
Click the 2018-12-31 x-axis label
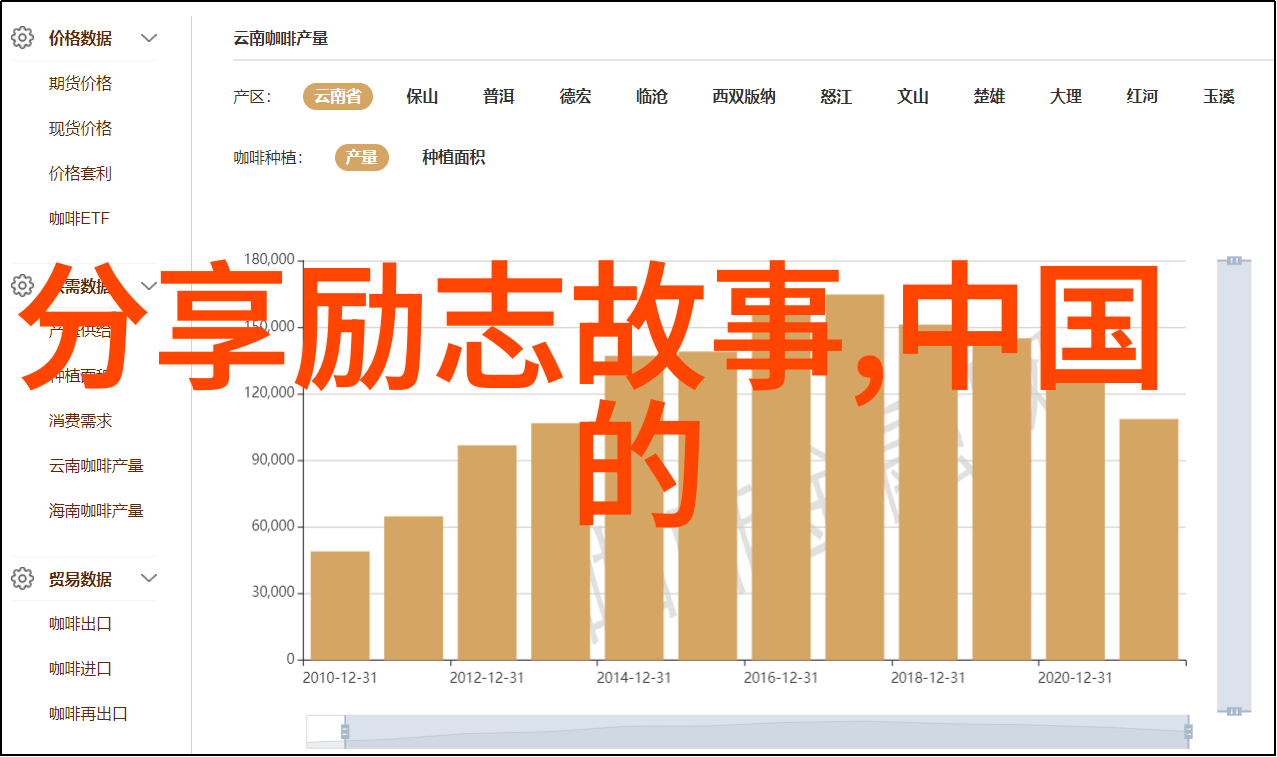pyautogui.click(x=928, y=678)
